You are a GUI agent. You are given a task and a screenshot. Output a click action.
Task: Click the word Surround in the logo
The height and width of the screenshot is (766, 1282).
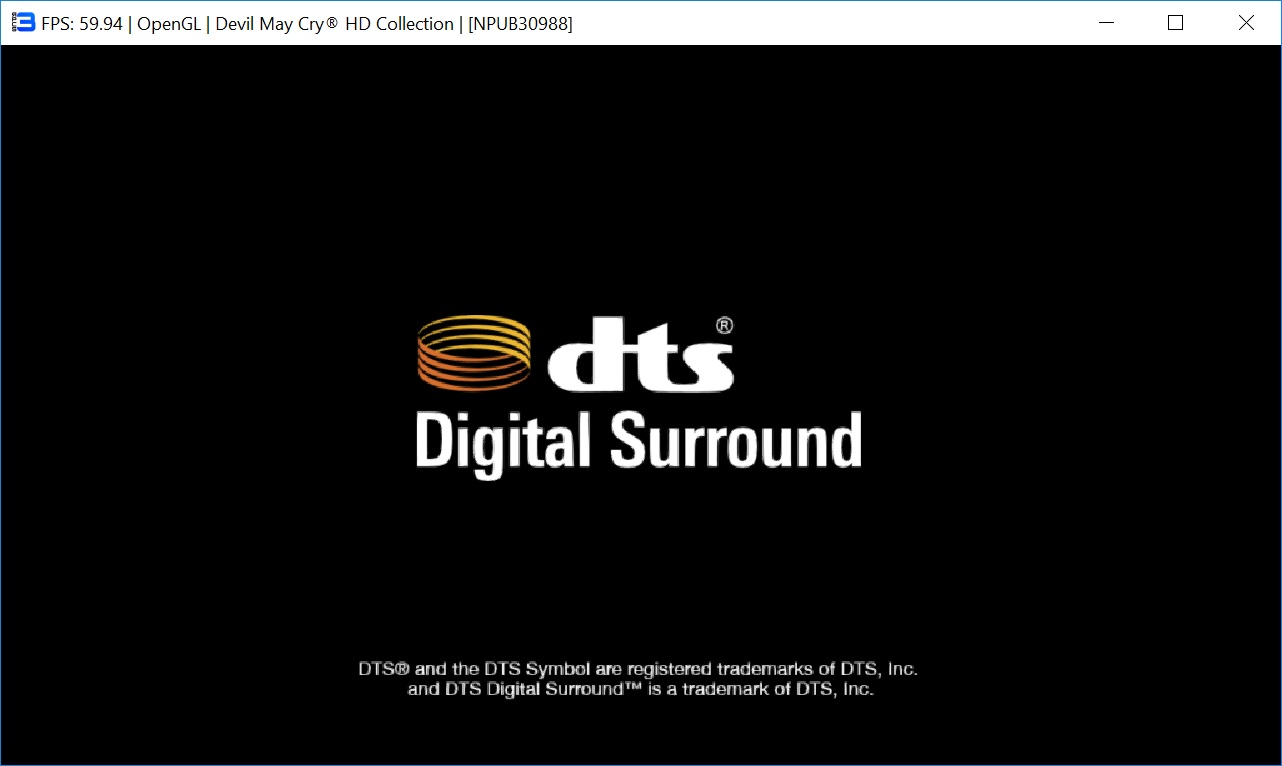point(736,441)
